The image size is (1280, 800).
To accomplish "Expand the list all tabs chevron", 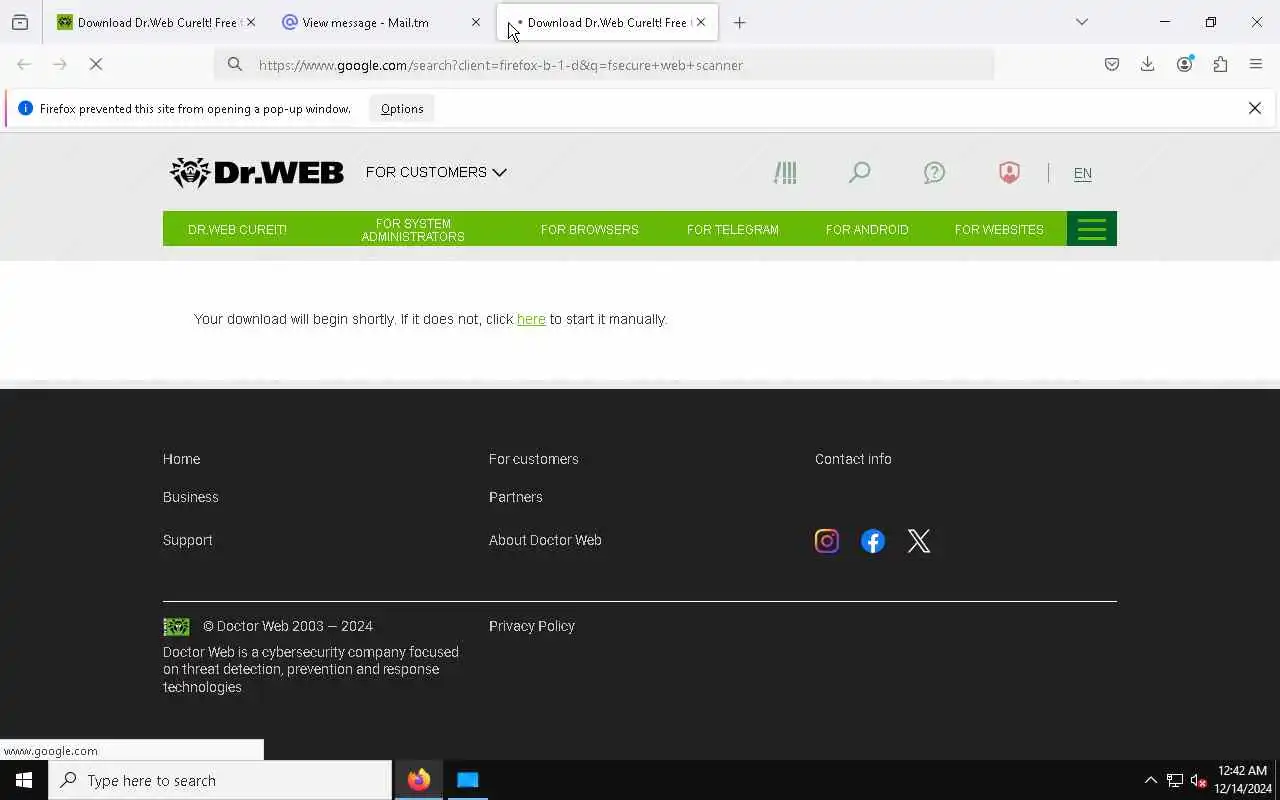I will click(1082, 22).
